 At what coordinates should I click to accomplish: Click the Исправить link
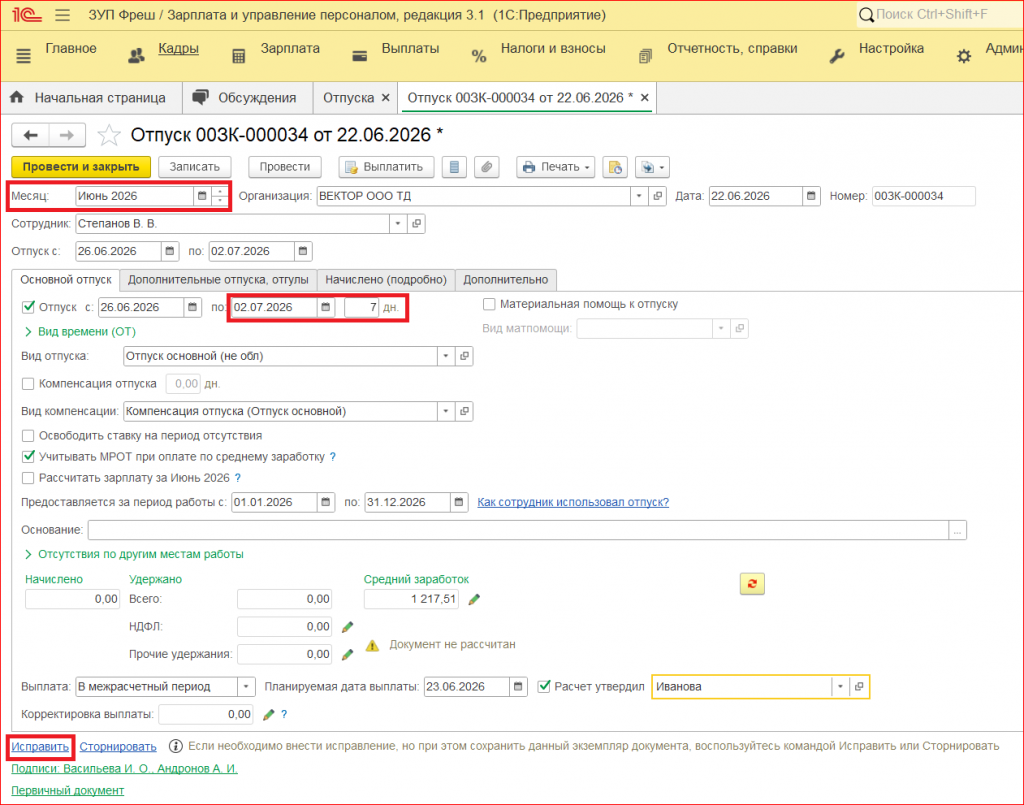coord(40,747)
